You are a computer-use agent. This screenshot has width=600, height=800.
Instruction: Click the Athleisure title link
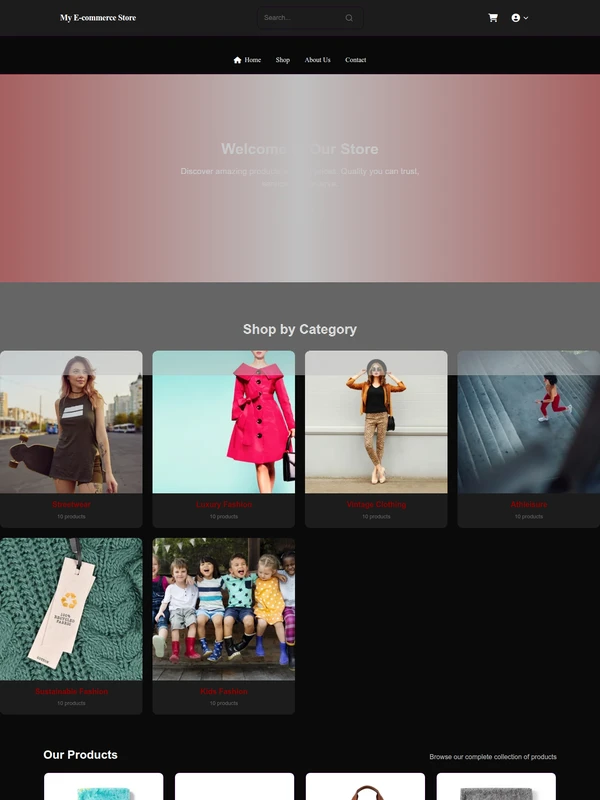click(529, 505)
